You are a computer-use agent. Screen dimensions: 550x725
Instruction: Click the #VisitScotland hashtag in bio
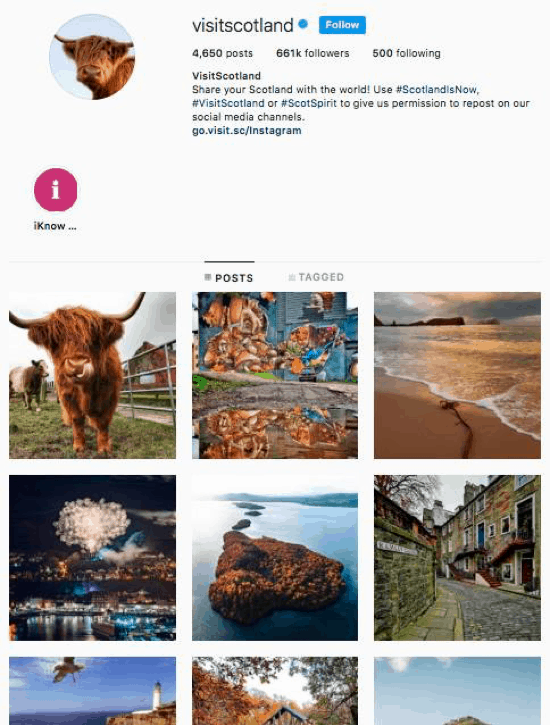pos(228,103)
